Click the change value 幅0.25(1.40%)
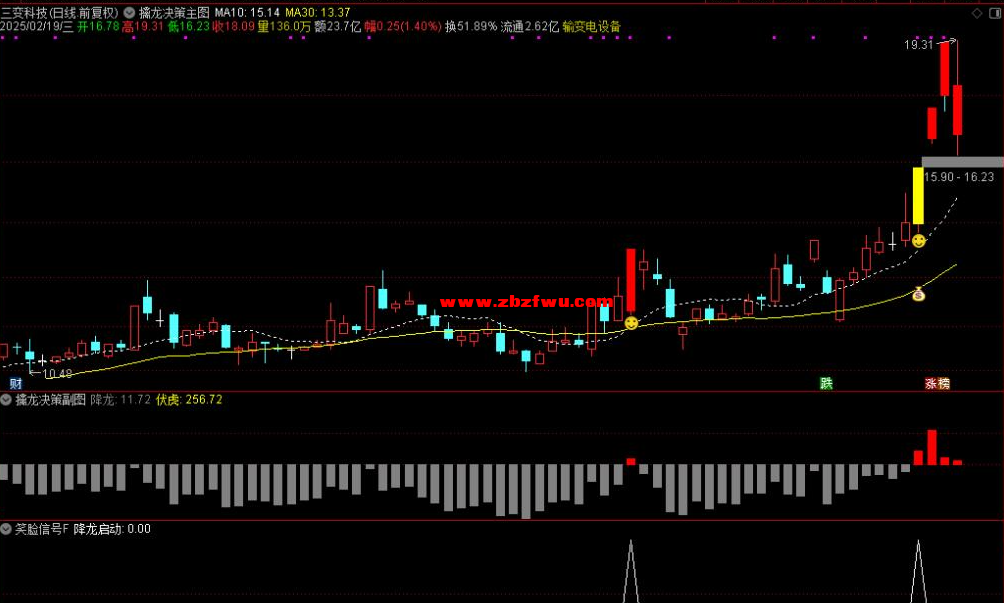This screenshot has height=603, width=1004. [403, 26]
